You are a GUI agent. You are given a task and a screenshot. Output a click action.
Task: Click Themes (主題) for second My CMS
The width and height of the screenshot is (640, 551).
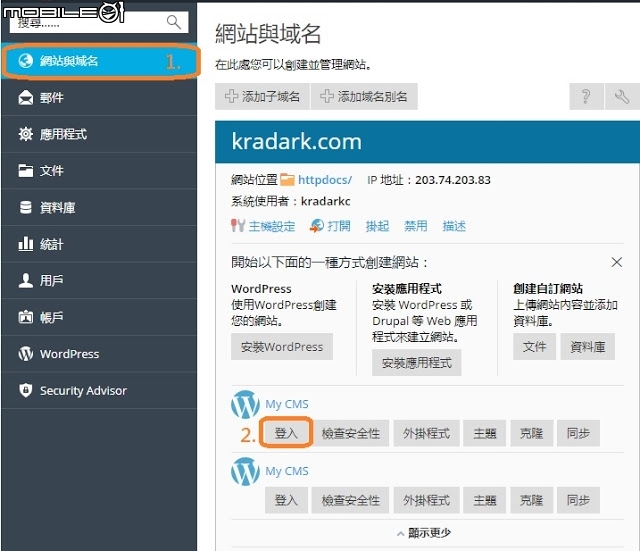click(485, 500)
